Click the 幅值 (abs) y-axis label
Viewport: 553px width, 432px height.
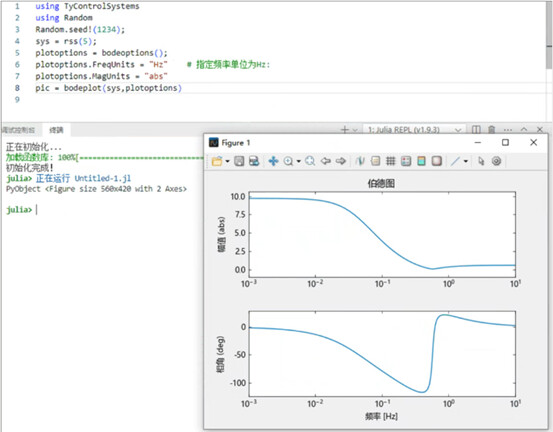point(221,235)
